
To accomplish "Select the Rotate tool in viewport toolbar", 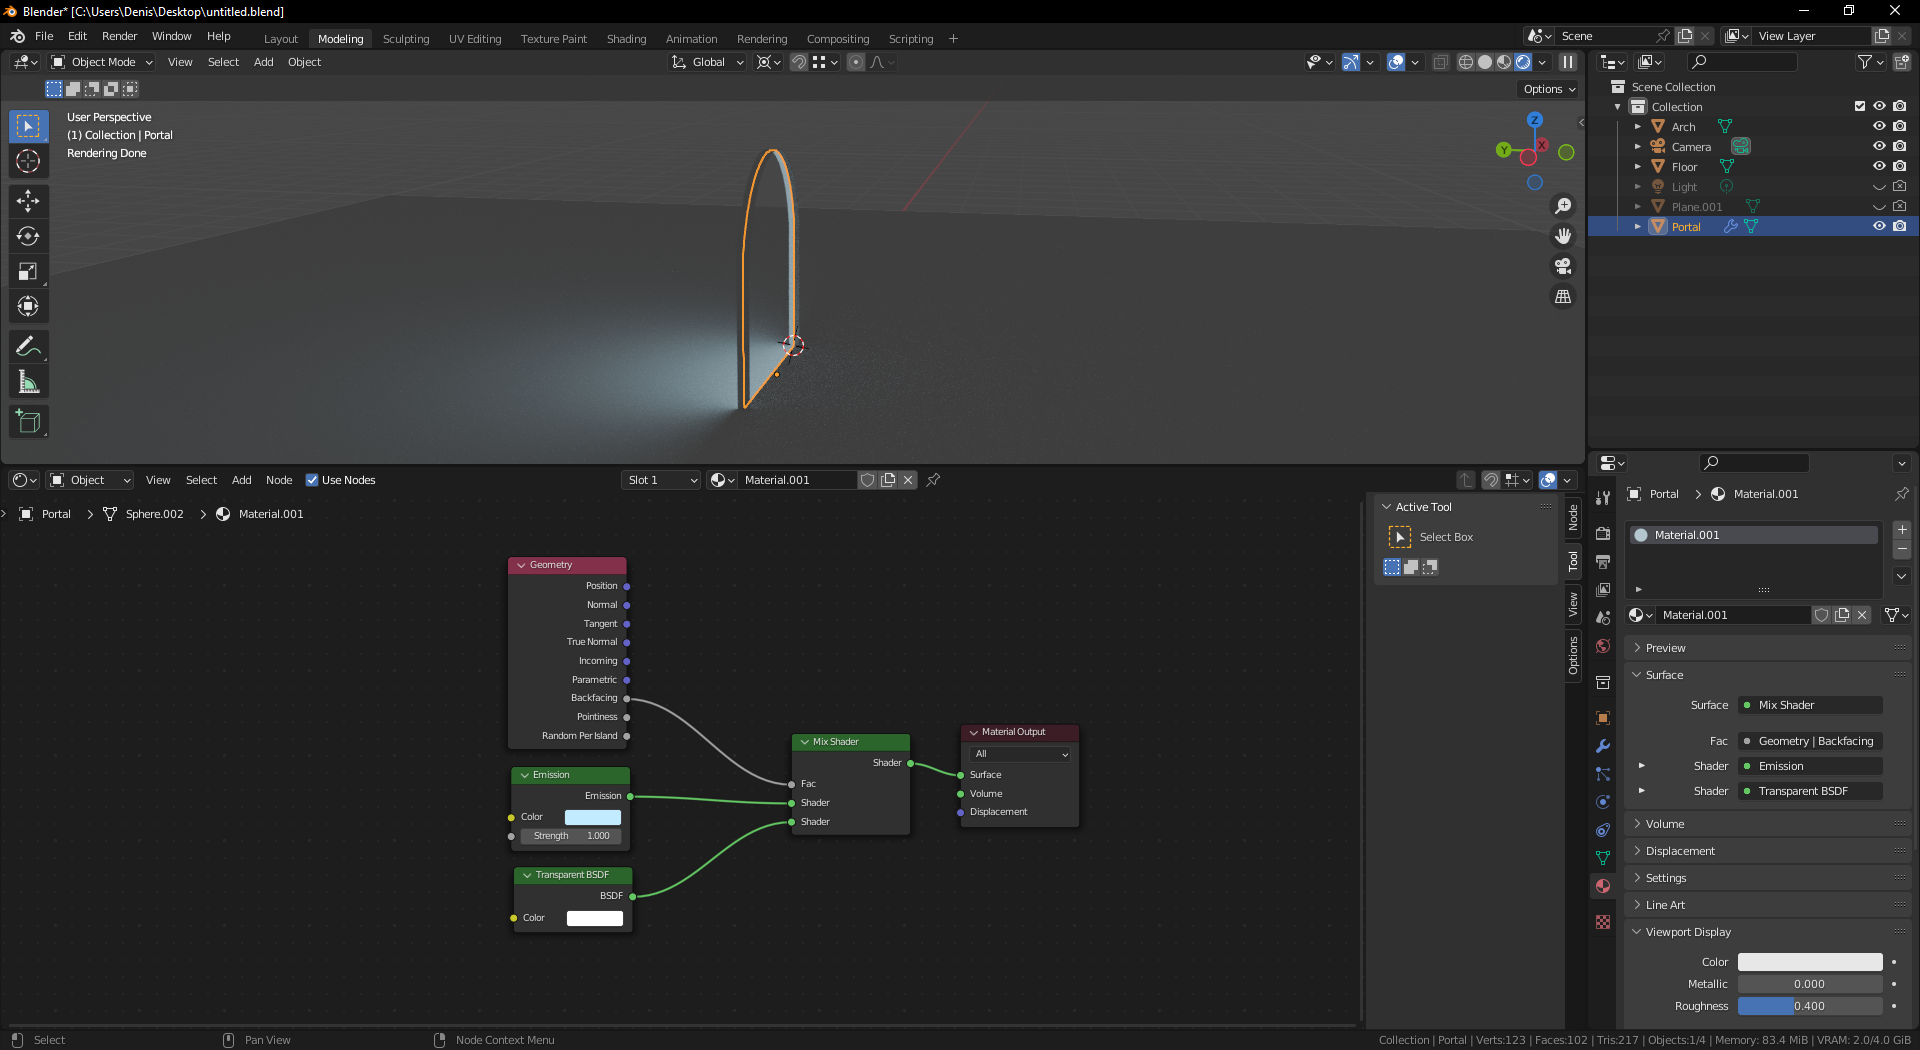I will [28, 236].
